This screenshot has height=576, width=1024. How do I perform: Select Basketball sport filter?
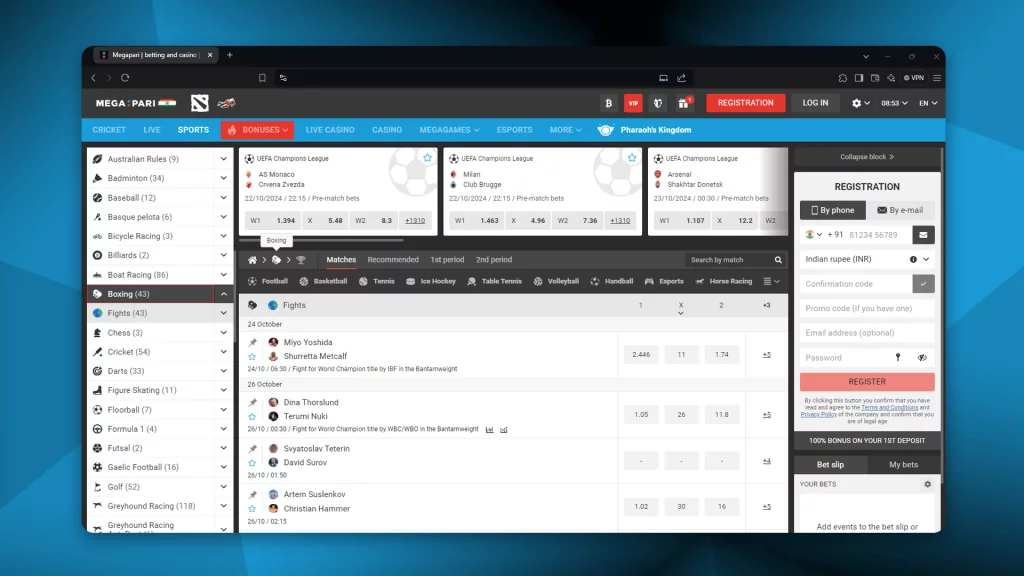tap(323, 281)
